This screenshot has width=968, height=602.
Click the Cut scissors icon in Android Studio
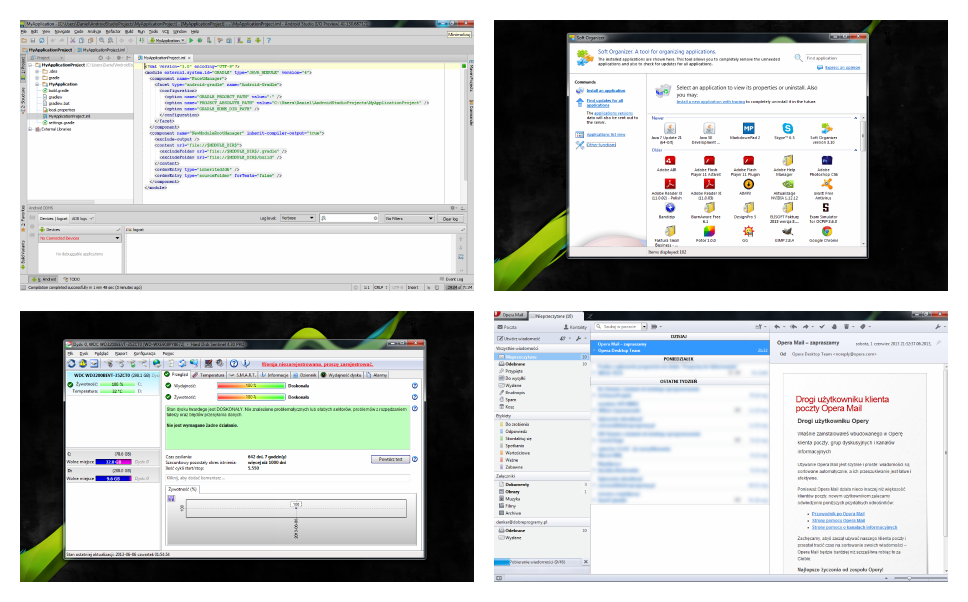point(73,40)
